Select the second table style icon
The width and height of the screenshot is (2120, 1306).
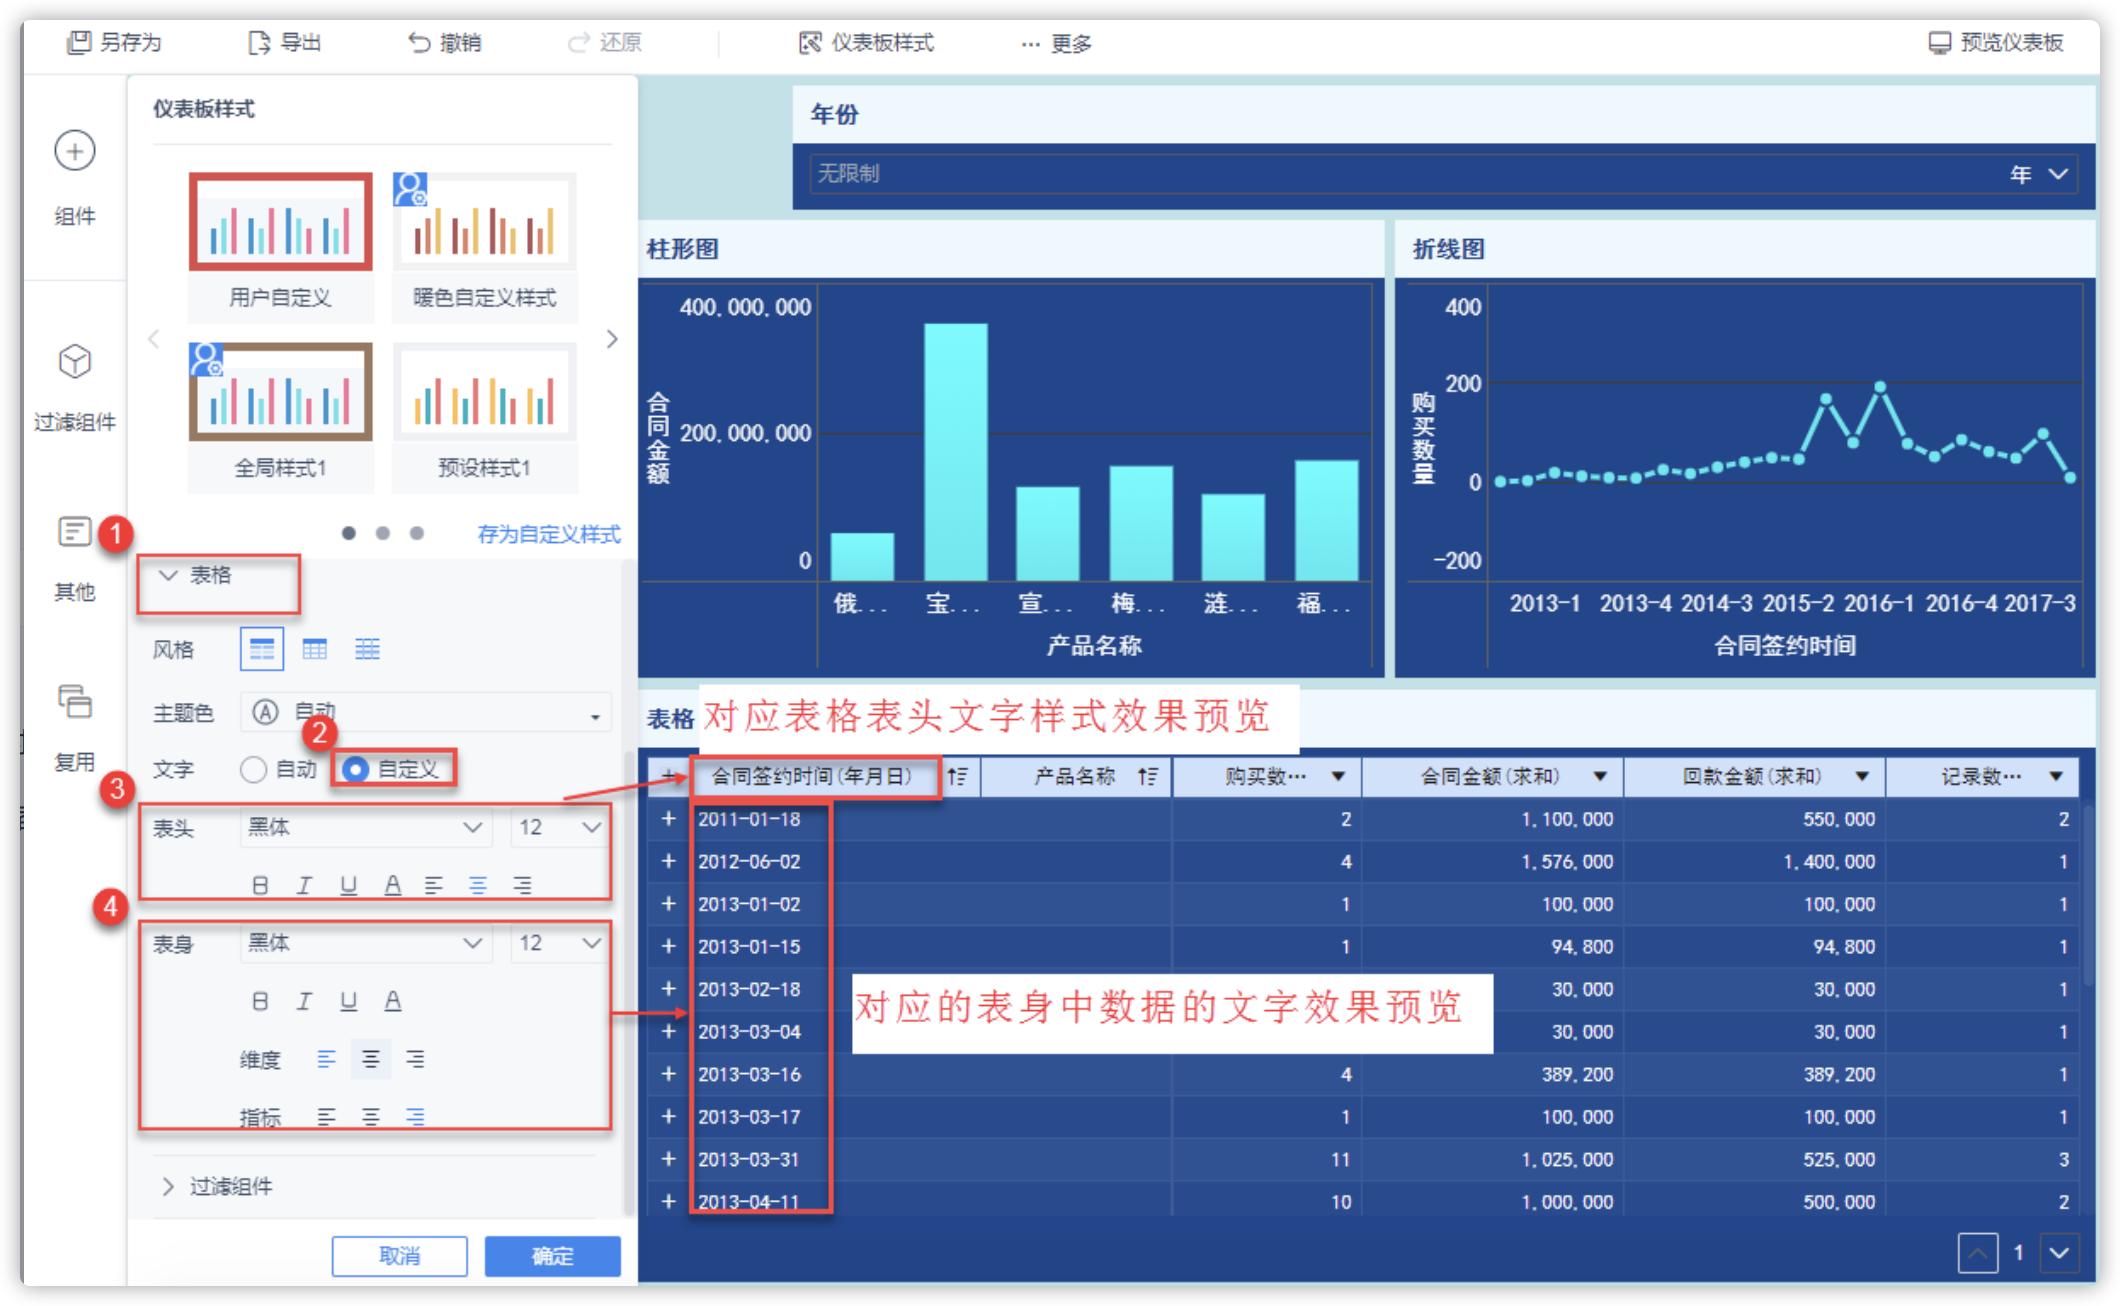point(315,649)
